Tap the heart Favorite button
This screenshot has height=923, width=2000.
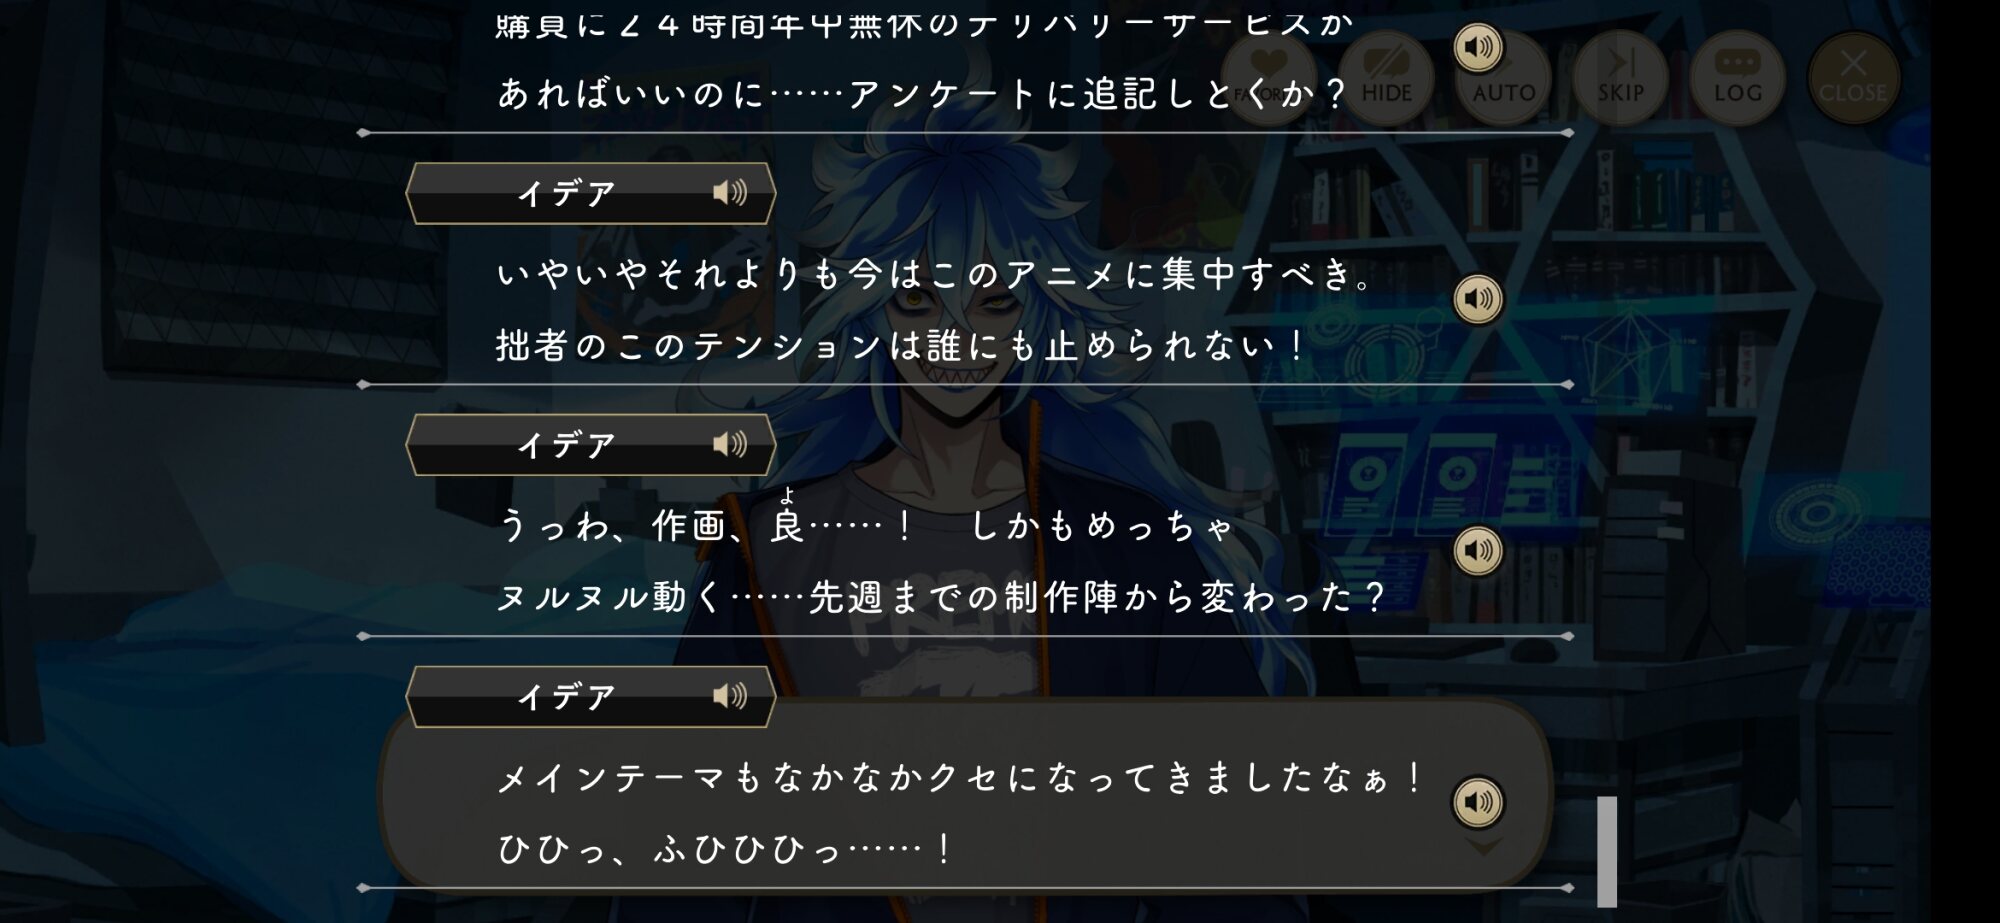pos(1268,76)
